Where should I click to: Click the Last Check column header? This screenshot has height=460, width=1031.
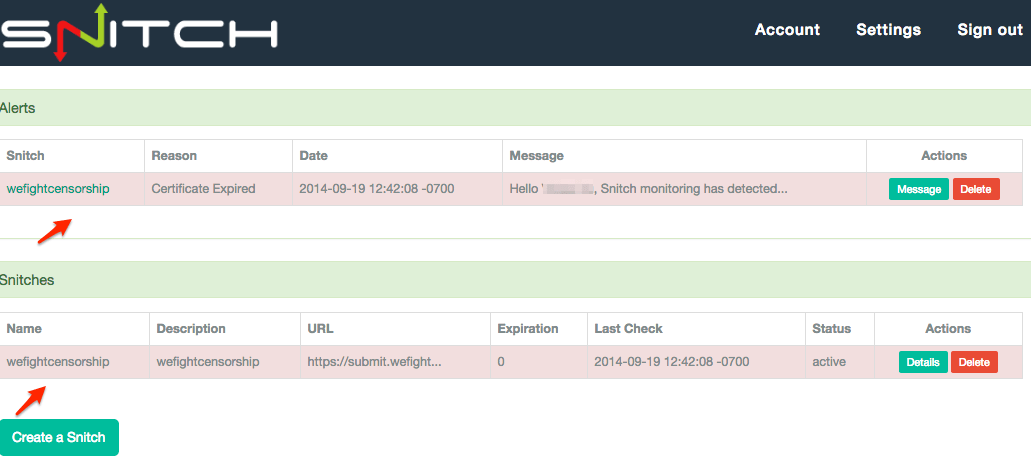[x=629, y=329]
